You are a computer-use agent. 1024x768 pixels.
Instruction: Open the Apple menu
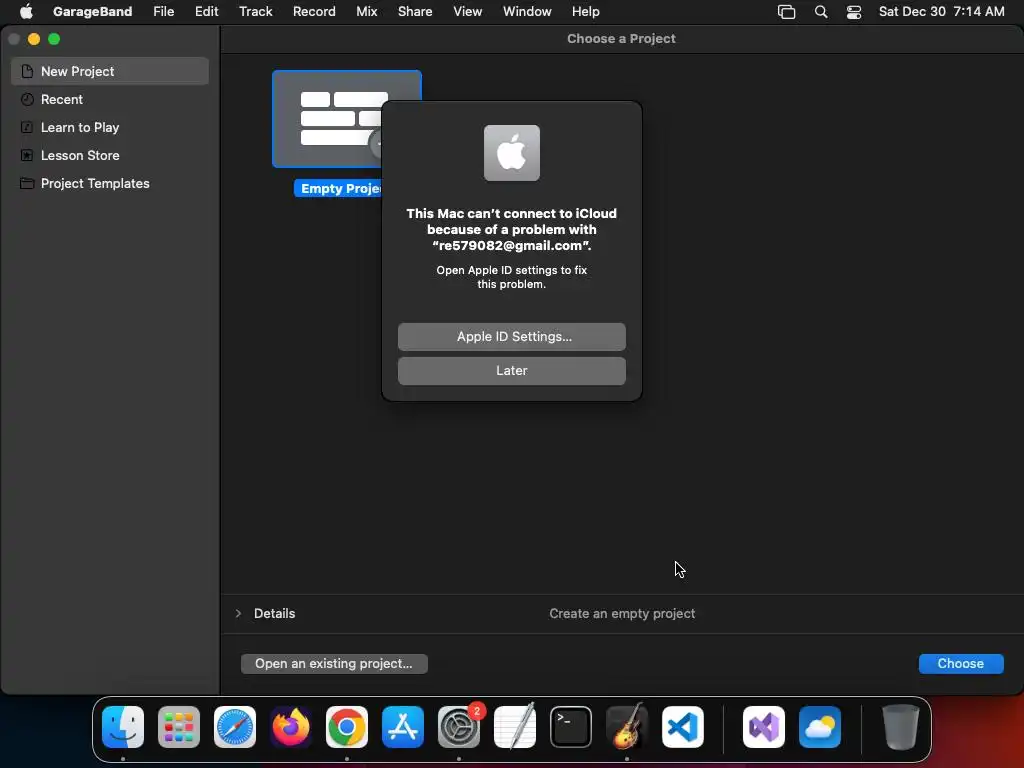click(25, 11)
